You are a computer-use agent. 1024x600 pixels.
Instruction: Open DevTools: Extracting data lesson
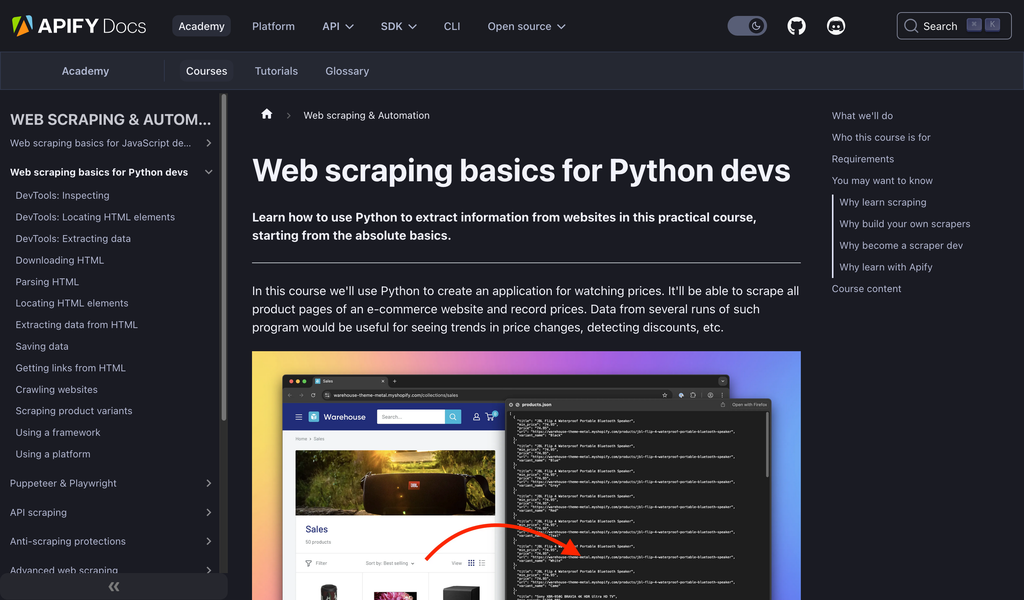73,238
